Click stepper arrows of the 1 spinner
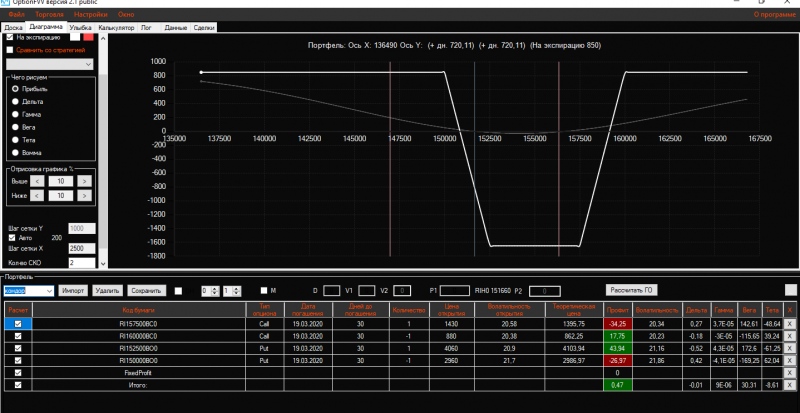 click(237, 290)
